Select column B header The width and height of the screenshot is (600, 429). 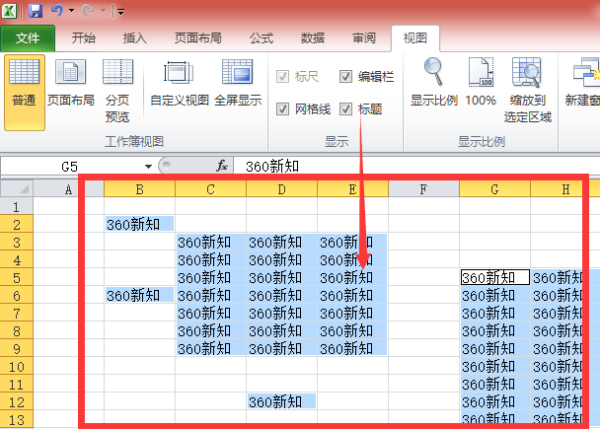pyautogui.click(x=139, y=189)
